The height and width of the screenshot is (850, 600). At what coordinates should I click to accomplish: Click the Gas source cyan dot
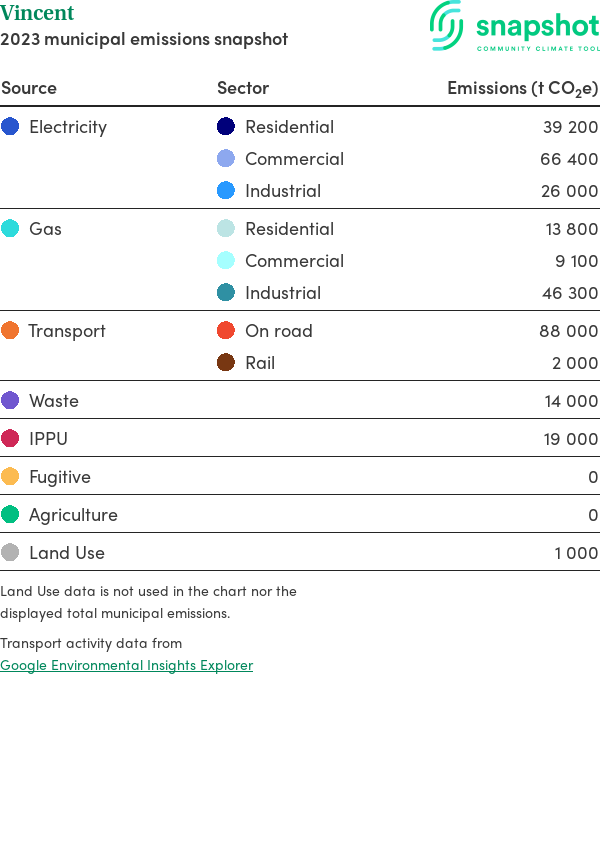coord(10,229)
